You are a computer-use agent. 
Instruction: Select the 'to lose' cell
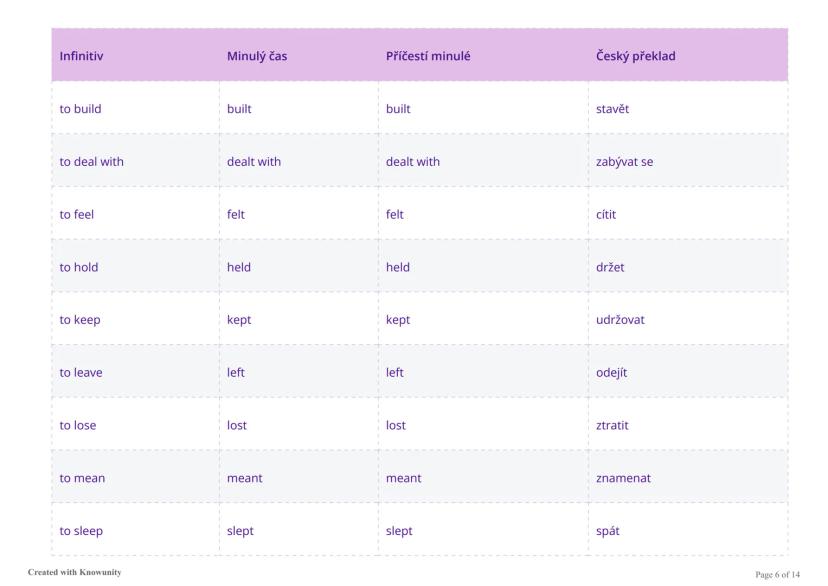(x=78, y=425)
